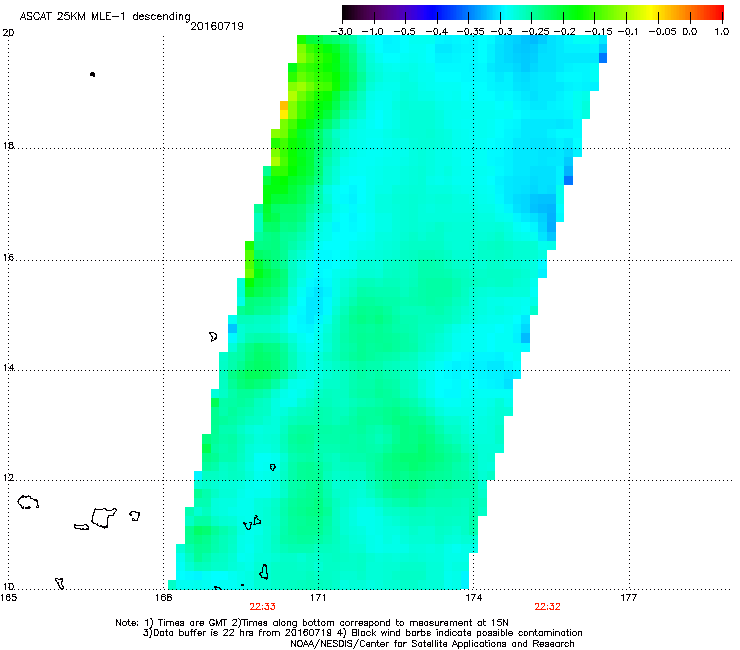Click the -0.3 color scale label

point(501,32)
